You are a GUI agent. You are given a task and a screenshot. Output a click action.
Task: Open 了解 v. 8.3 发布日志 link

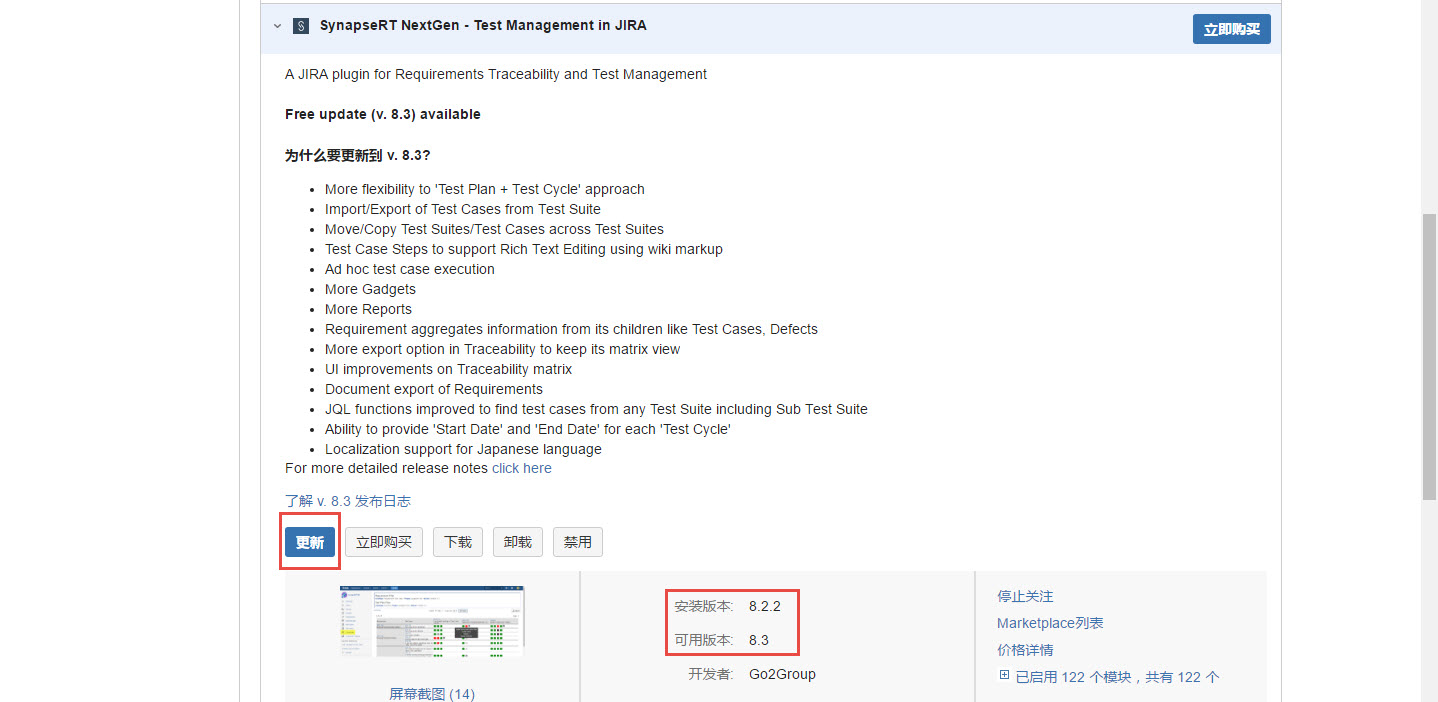pos(348,501)
